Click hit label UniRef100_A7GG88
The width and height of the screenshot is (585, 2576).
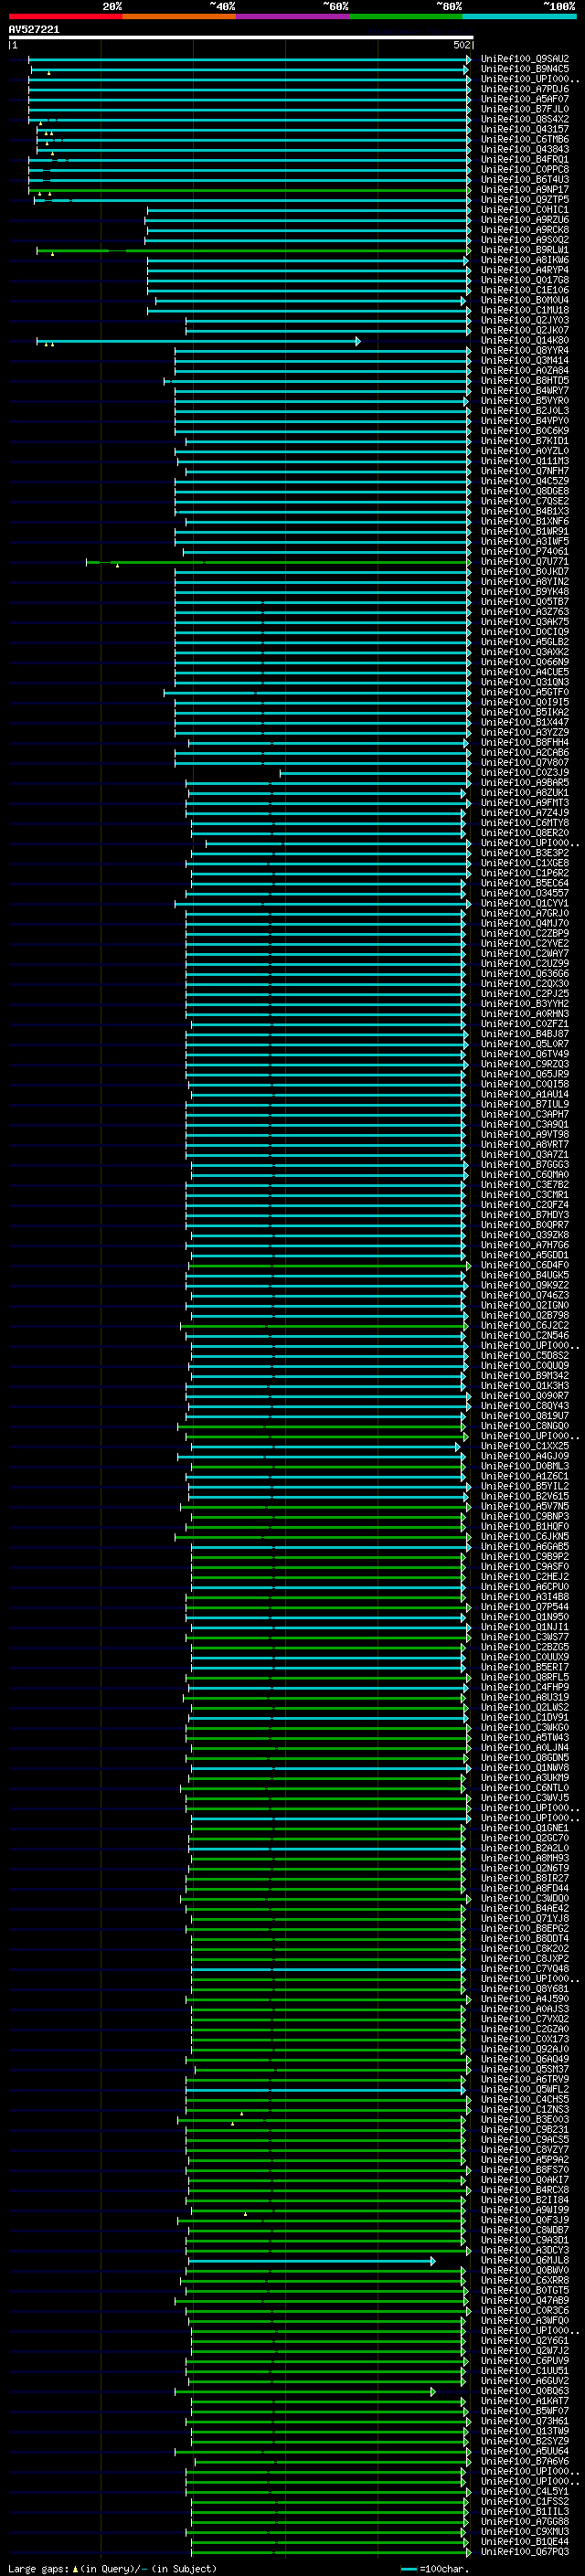point(525,2522)
